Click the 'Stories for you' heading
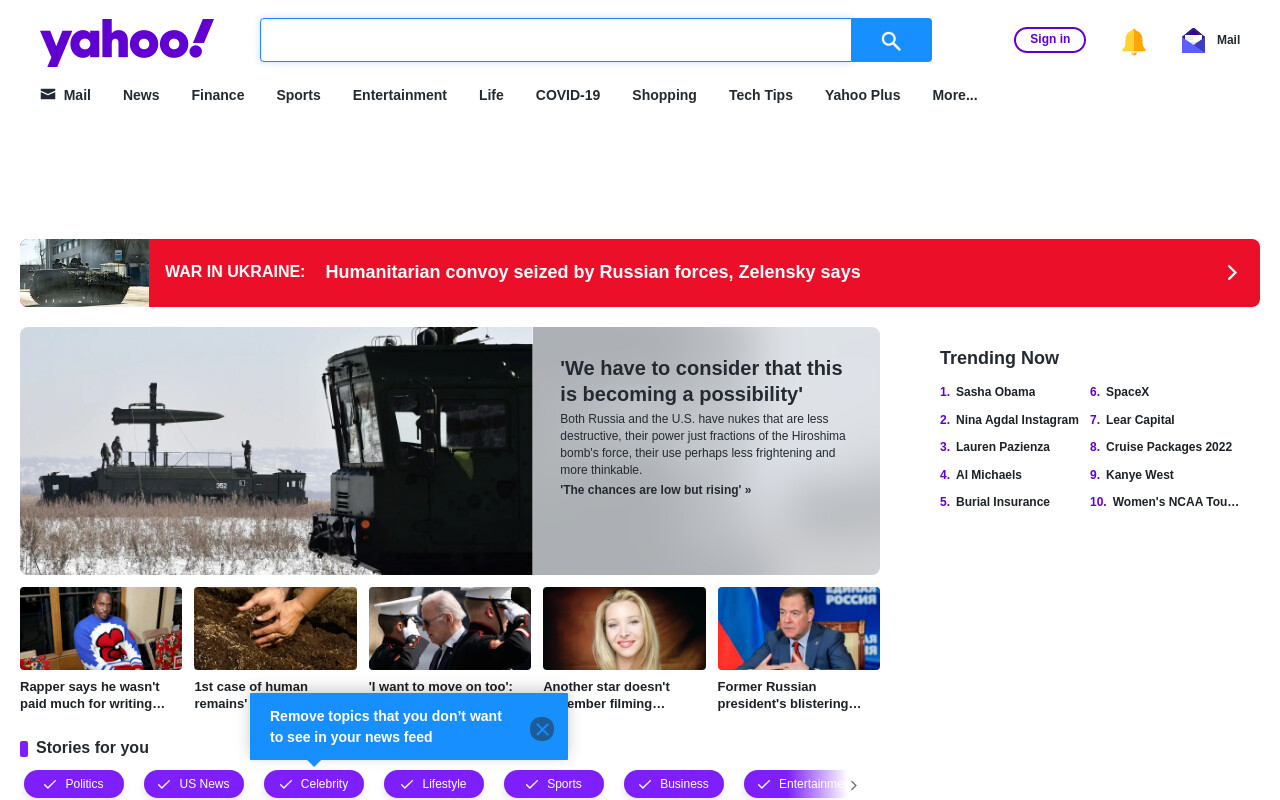1280x800 pixels. pos(92,747)
